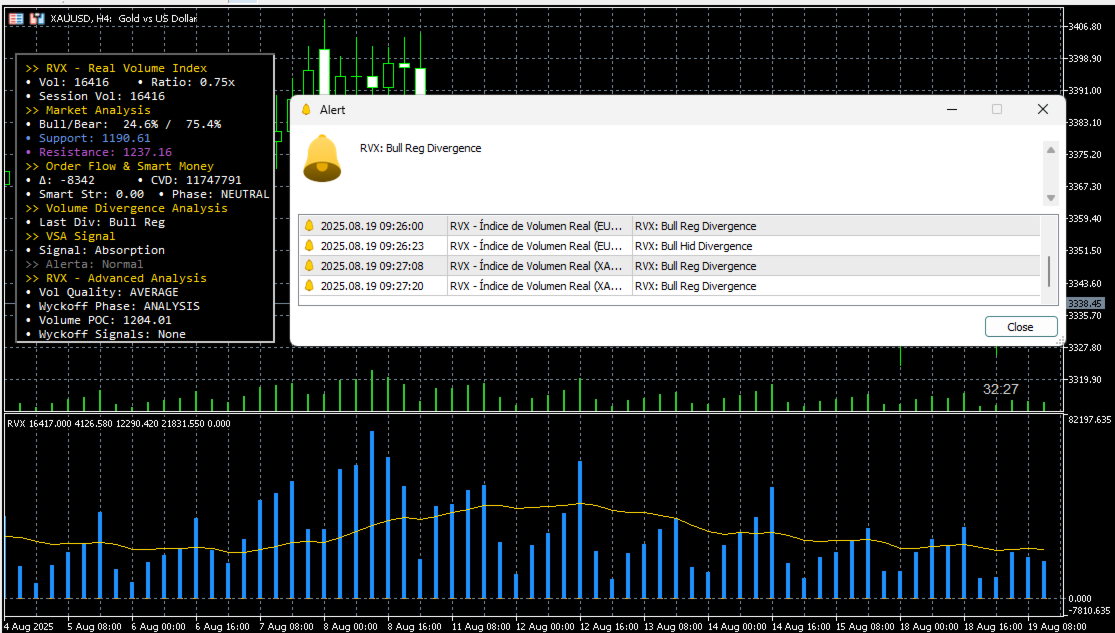Minimize the Alert dialog window
1115x633 pixels.
point(951,109)
